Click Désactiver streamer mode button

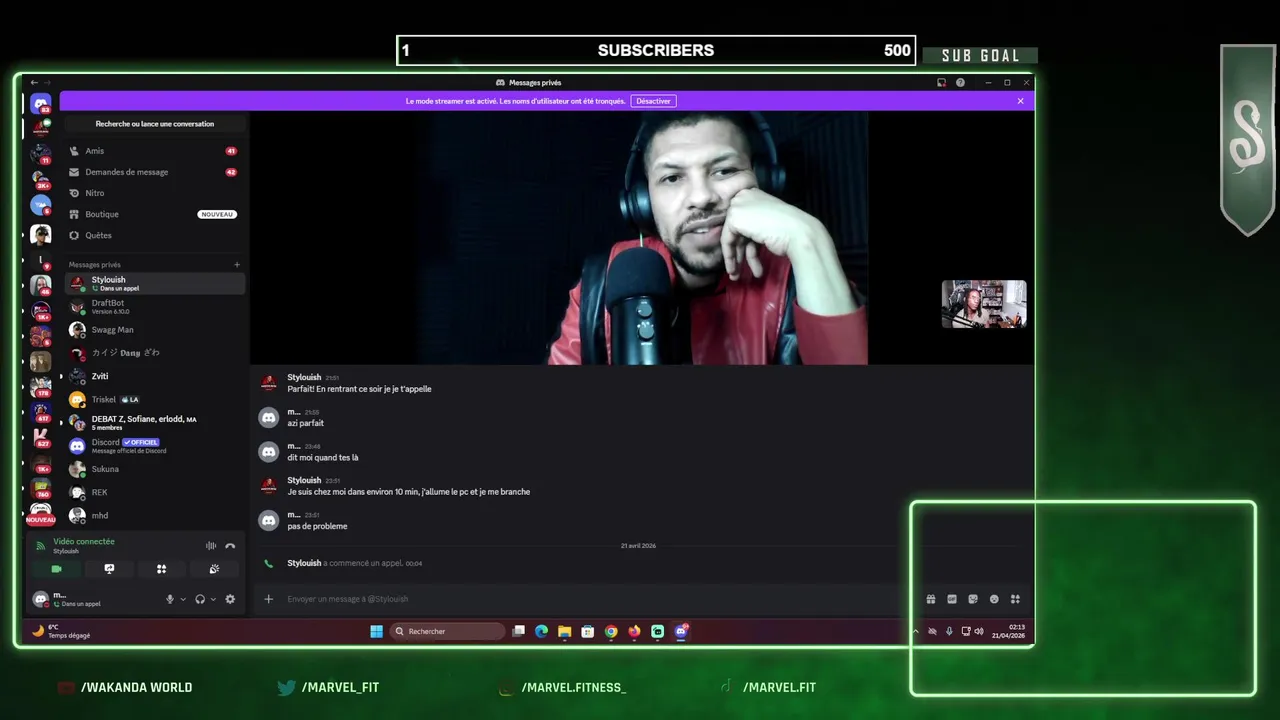(x=653, y=101)
